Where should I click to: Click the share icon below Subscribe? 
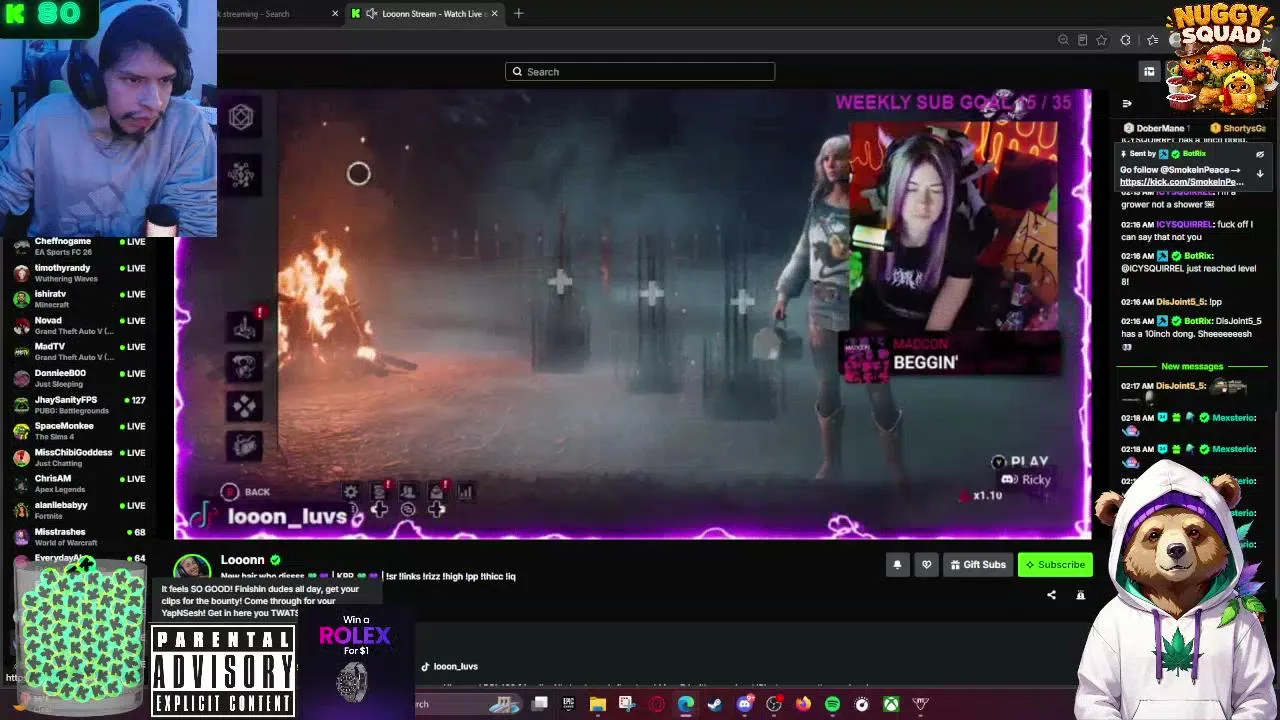click(1051, 595)
